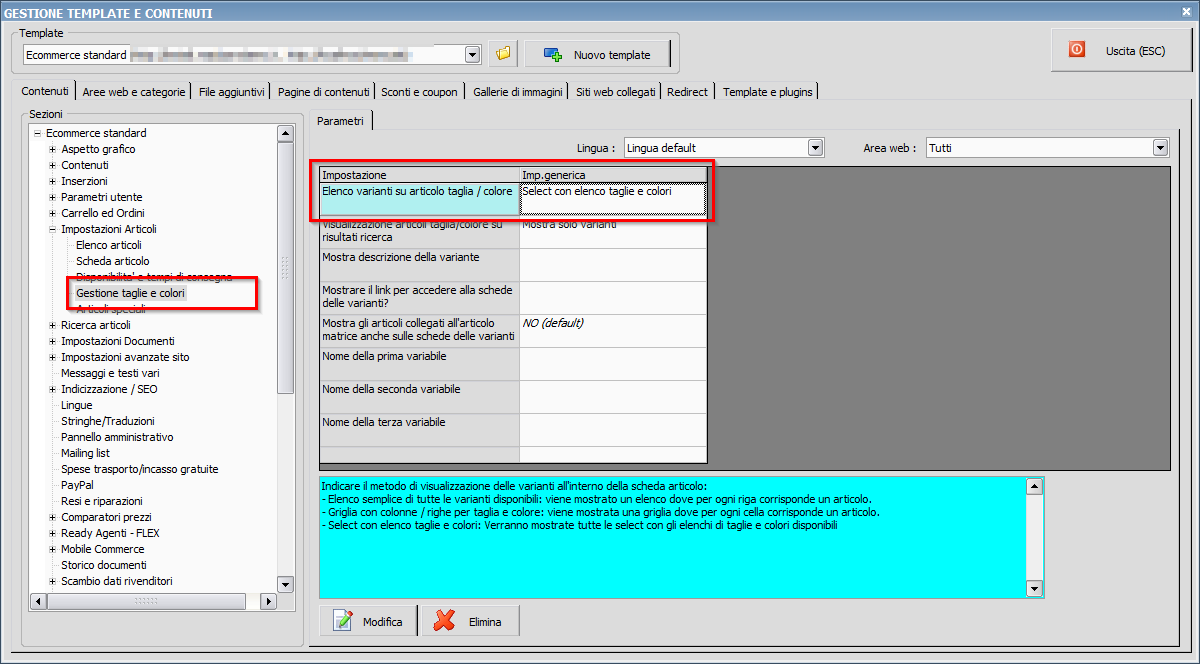Open the File aggiuntivi tab
Viewport: 1200px width, 664px height.
[232, 91]
